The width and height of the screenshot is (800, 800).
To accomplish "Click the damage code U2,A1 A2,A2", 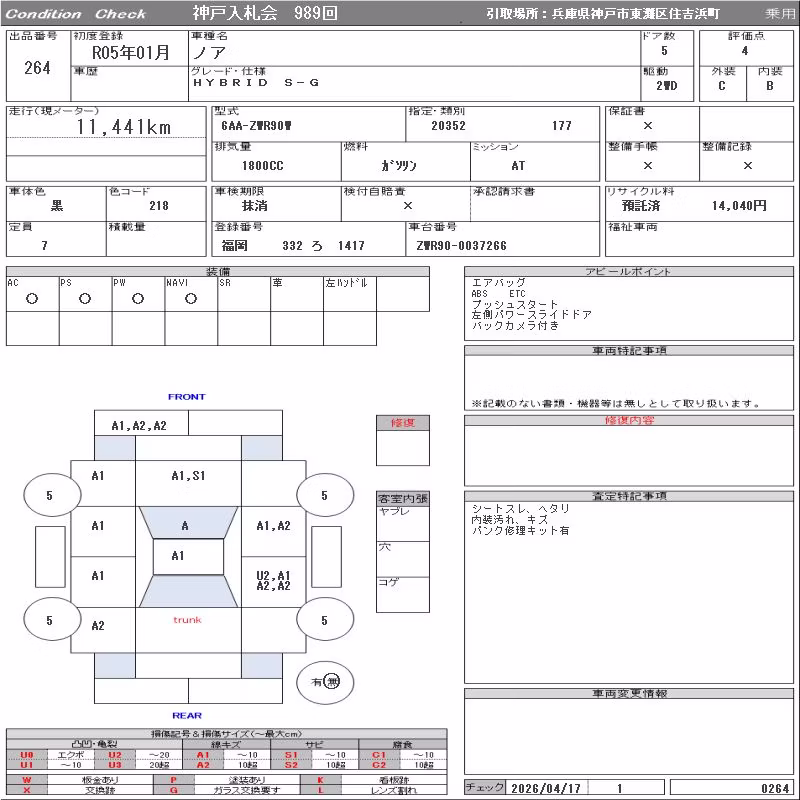I will (273, 581).
